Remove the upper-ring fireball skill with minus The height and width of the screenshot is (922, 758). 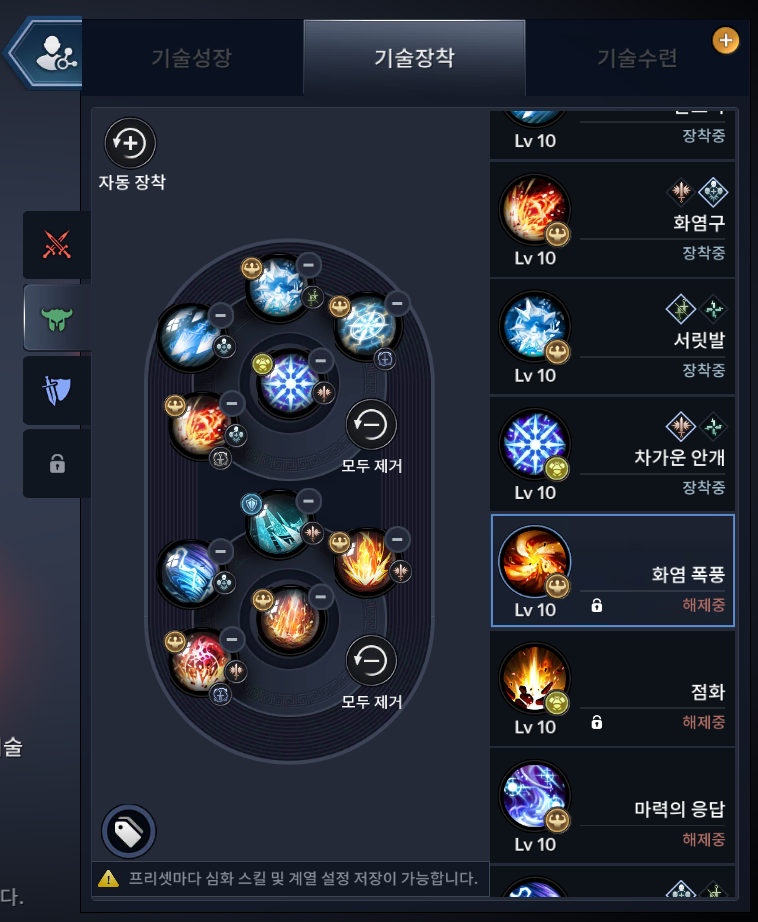click(x=232, y=403)
